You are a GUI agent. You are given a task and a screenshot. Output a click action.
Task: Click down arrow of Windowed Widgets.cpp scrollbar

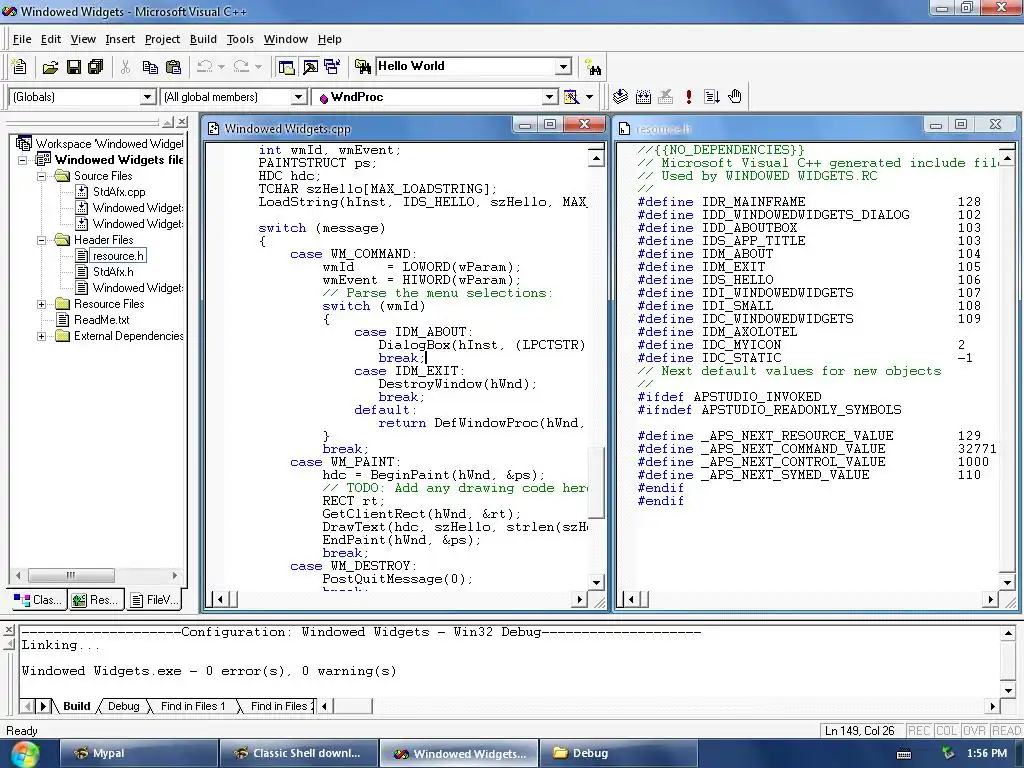coord(596,582)
